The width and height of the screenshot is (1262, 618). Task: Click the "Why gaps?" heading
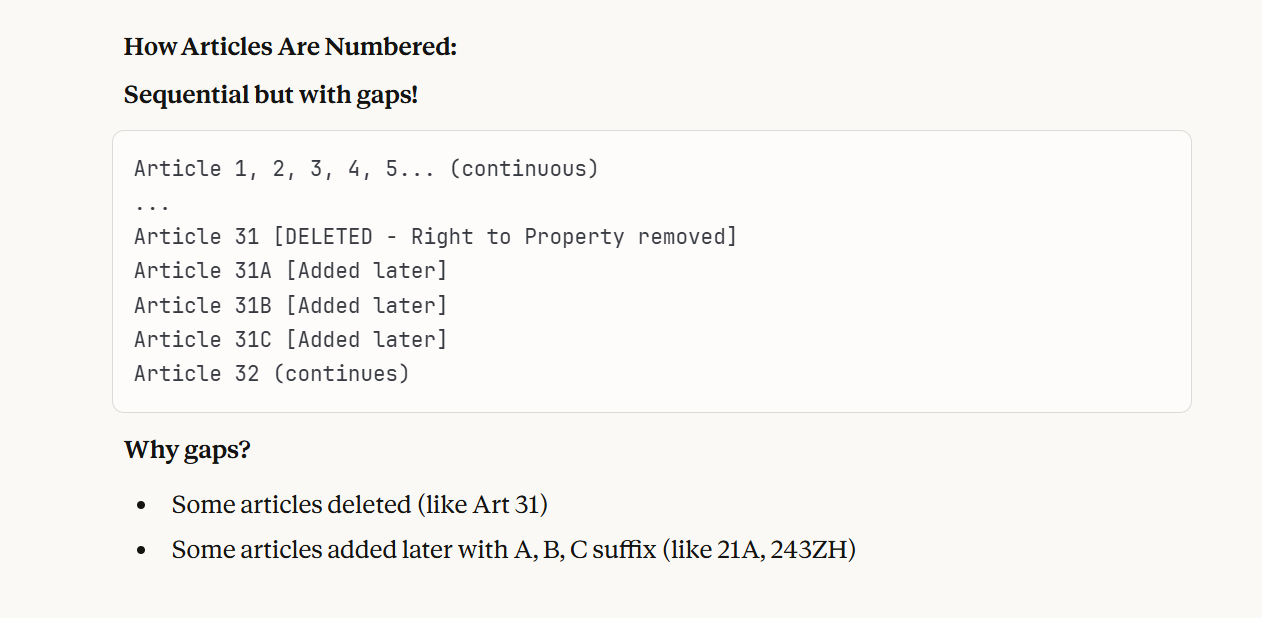coord(187,450)
